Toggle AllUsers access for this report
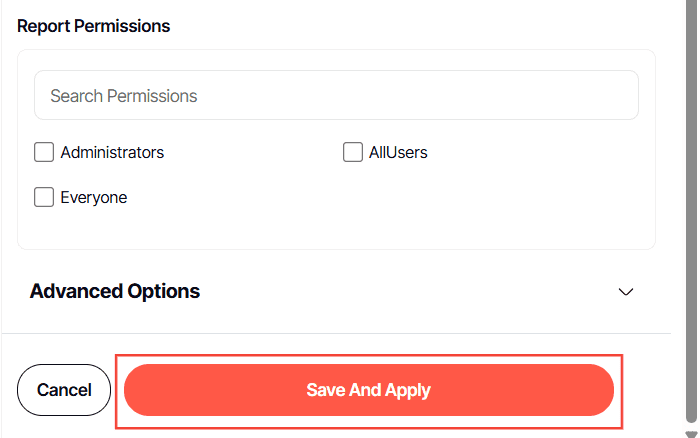Screen dimensions: 700x438 (352, 153)
